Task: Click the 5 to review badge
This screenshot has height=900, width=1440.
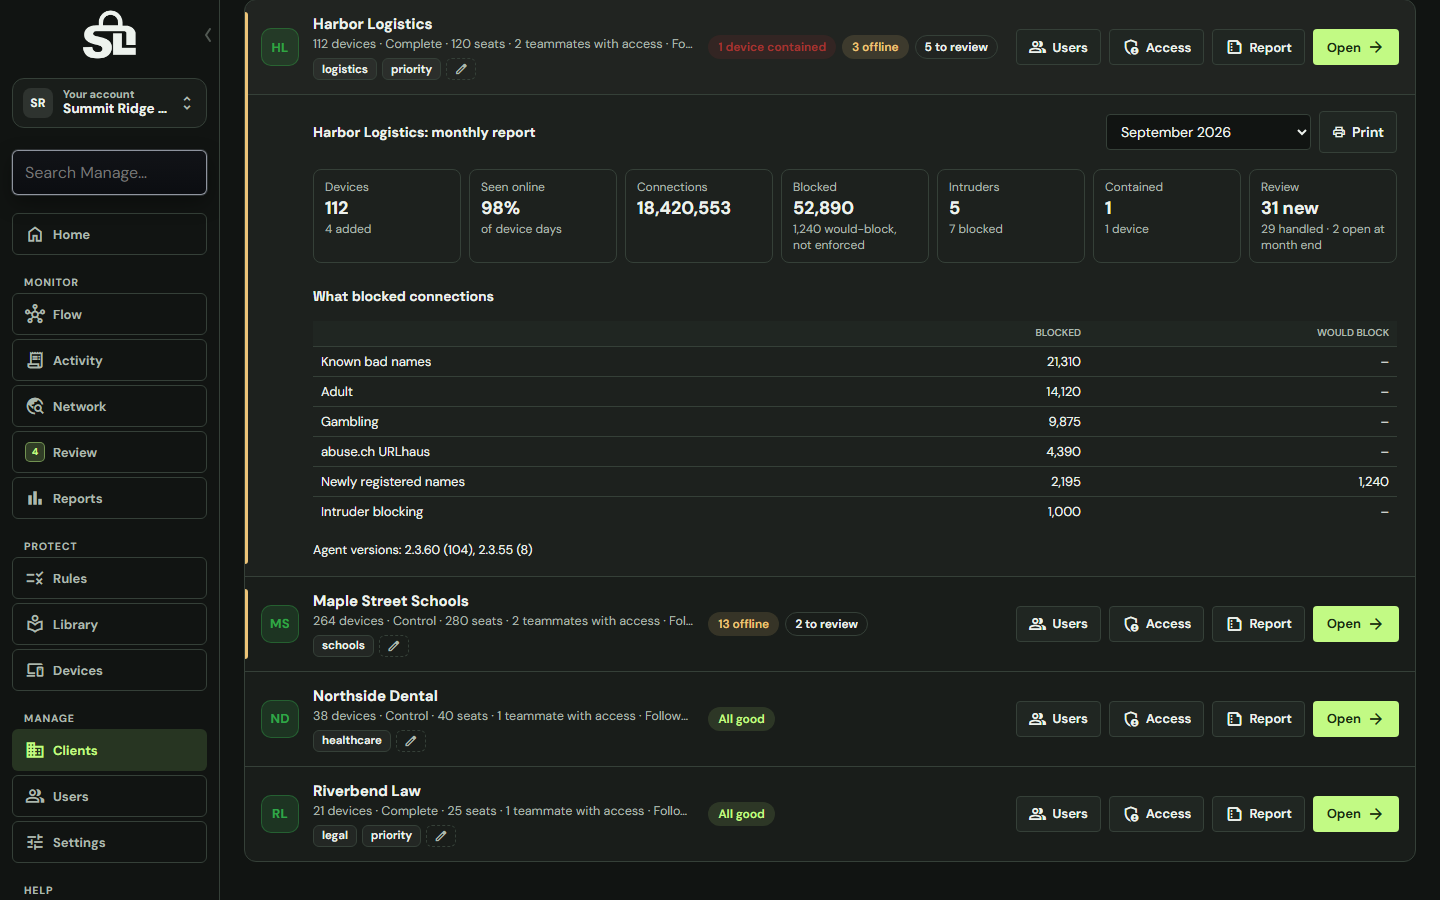Action: [956, 47]
